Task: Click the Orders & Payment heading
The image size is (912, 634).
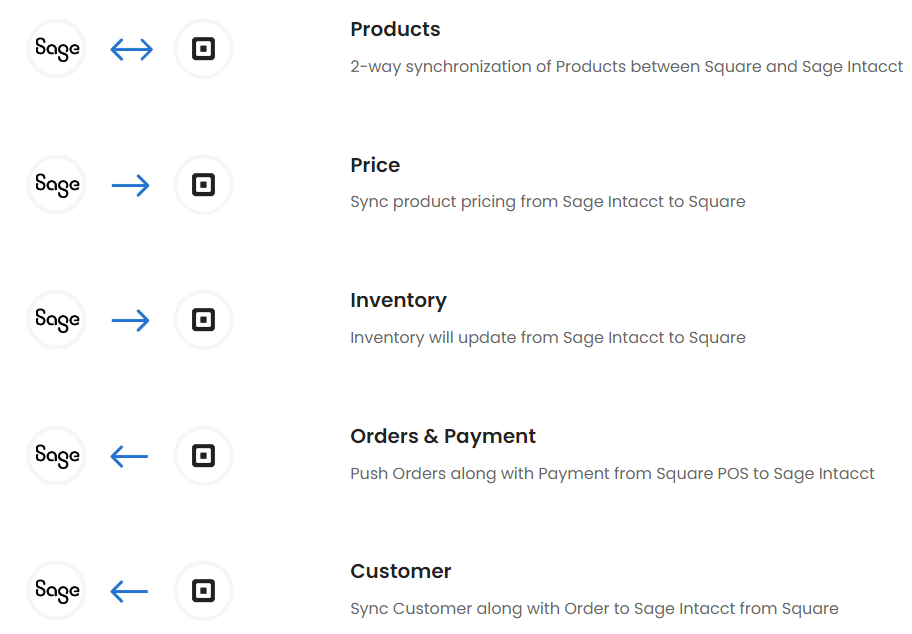Action: [443, 436]
